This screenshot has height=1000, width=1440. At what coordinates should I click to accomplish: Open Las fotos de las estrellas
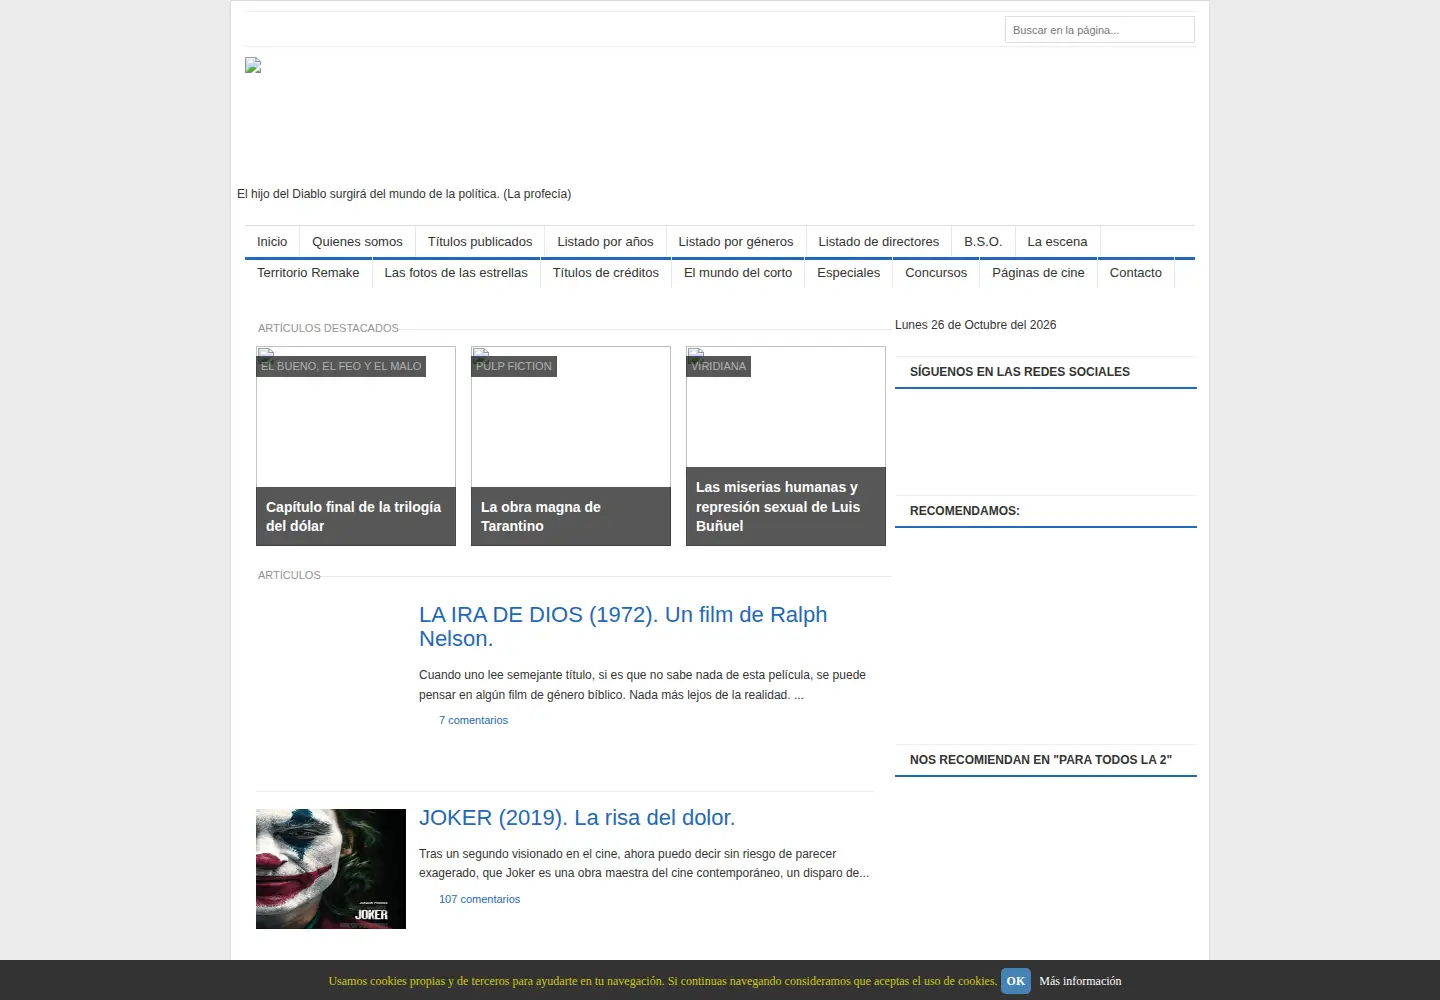tap(456, 273)
